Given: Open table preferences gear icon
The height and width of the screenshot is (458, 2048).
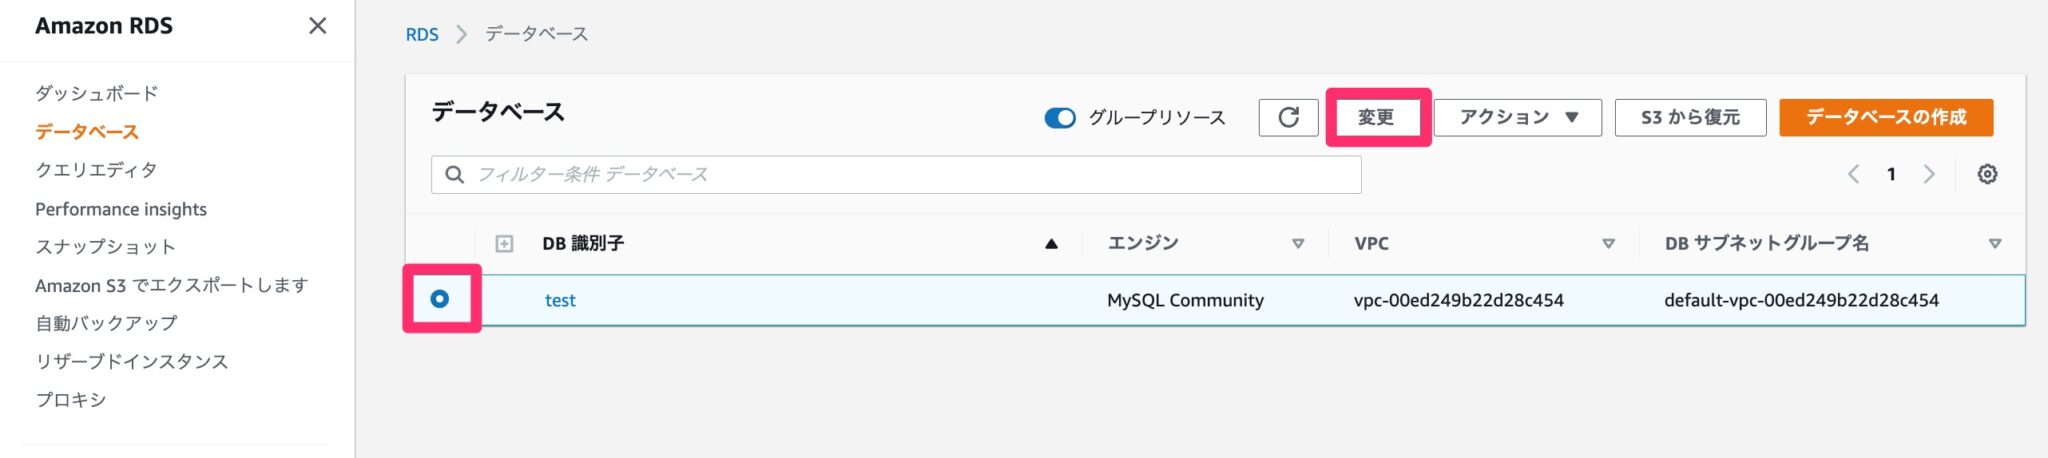Looking at the screenshot, I should coord(1987,174).
